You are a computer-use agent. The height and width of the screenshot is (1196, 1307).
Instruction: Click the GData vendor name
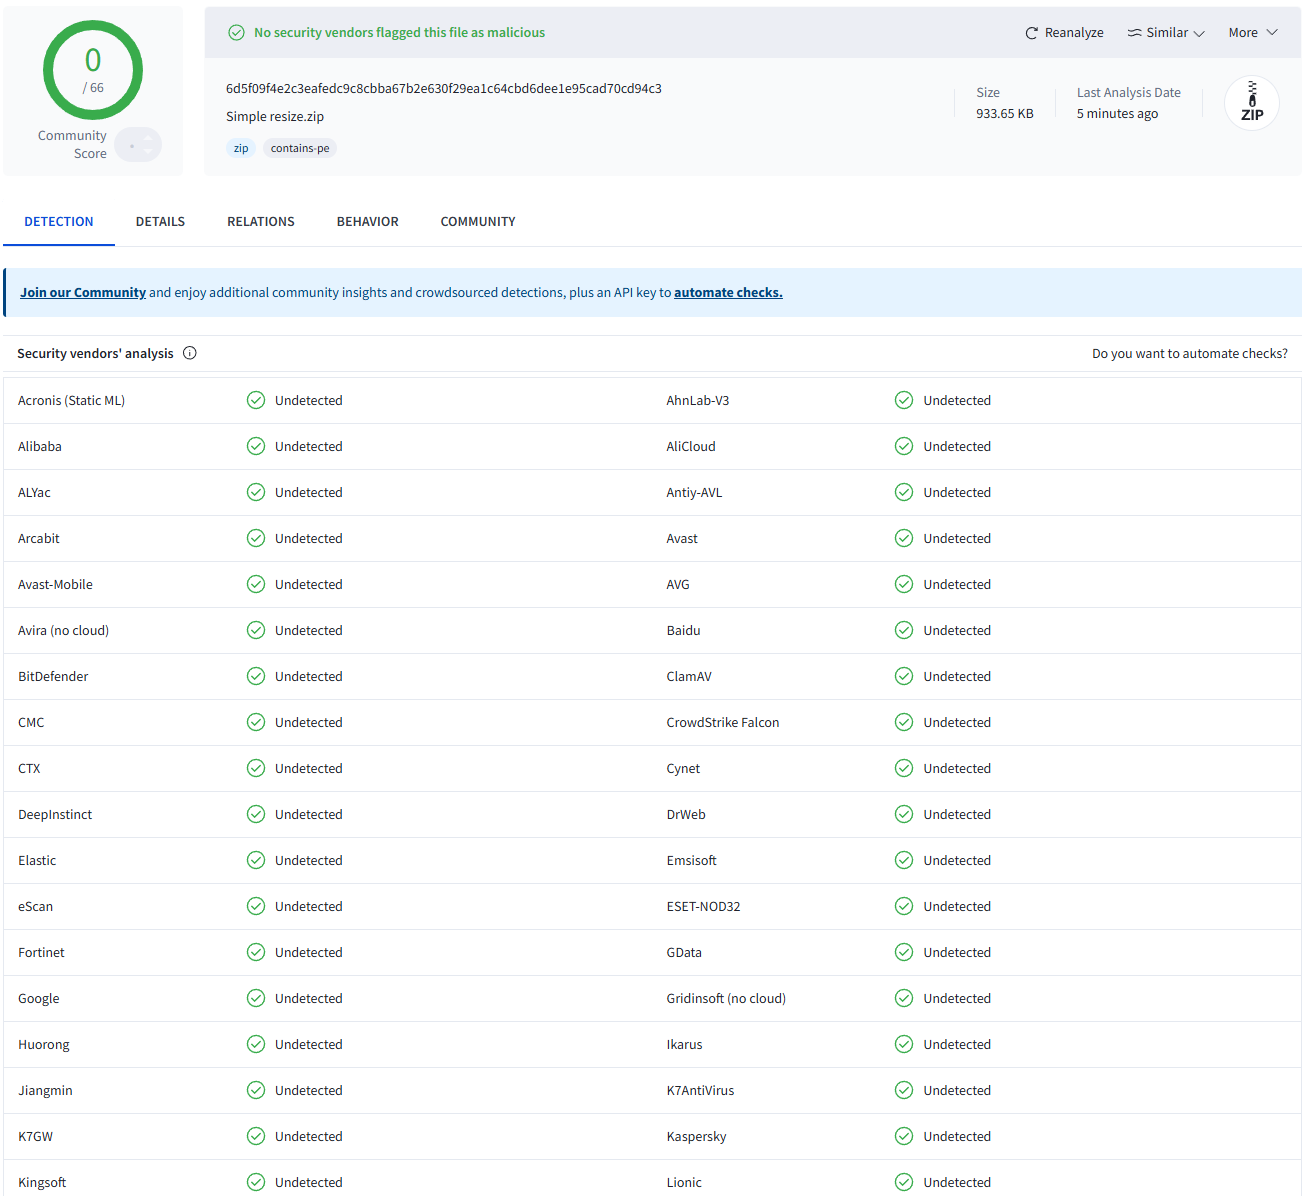[684, 953]
